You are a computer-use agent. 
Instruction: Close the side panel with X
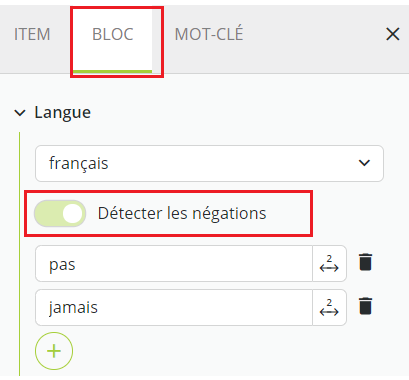coord(393,34)
